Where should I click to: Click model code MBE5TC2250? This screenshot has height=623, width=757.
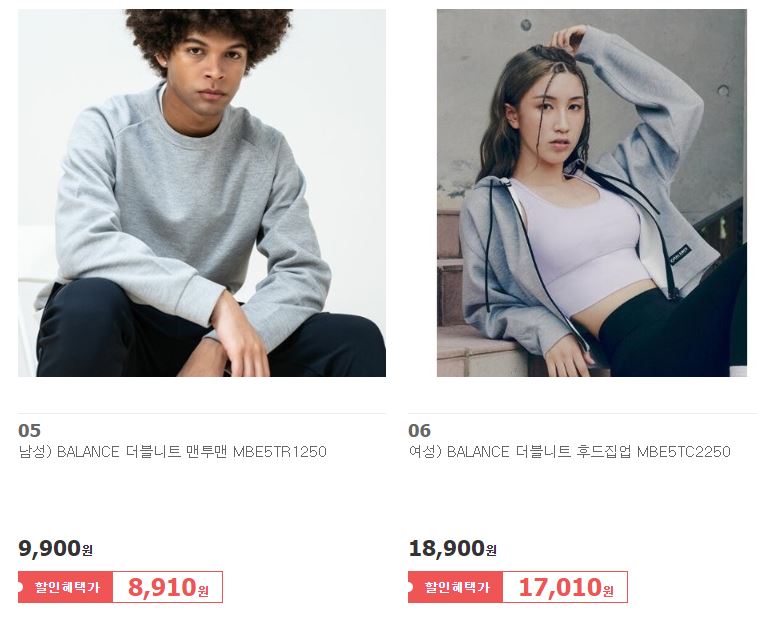point(684,452)
